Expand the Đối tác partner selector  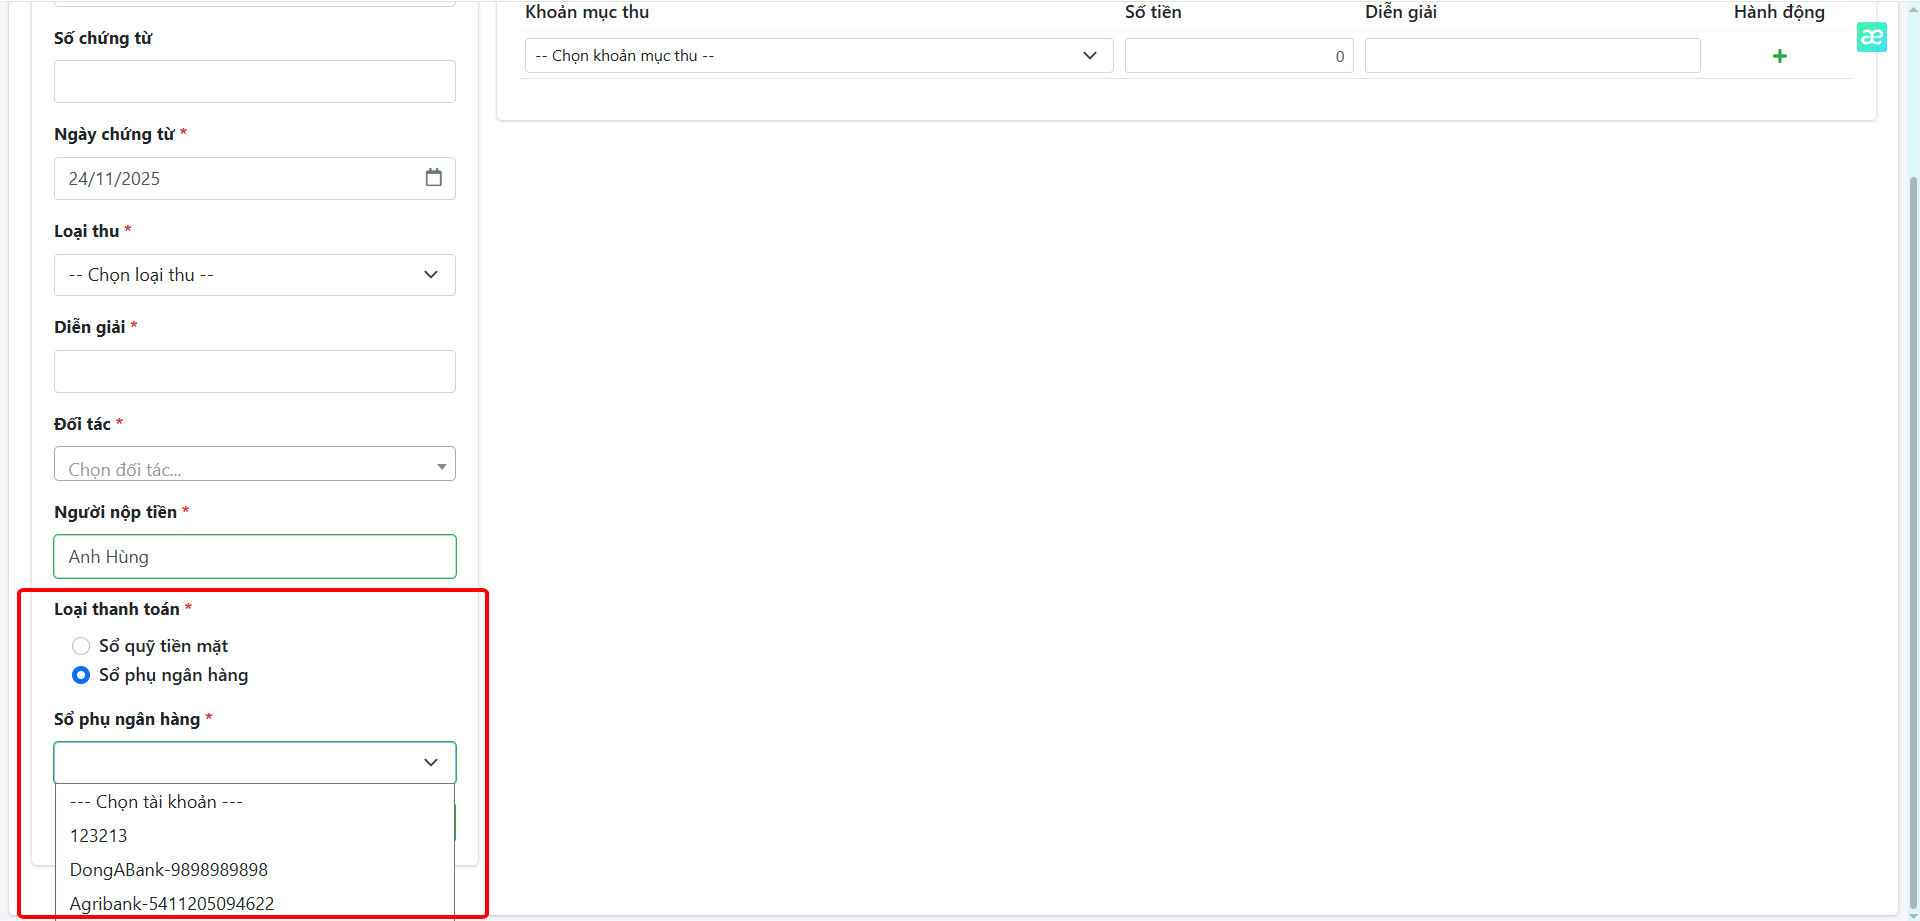pos(254,465)
